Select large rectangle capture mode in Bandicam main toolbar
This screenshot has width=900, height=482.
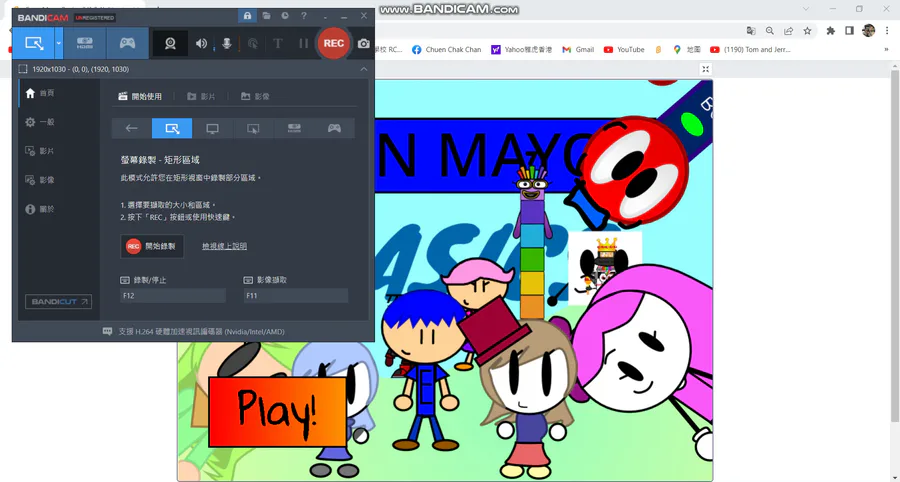pos(34,43)
